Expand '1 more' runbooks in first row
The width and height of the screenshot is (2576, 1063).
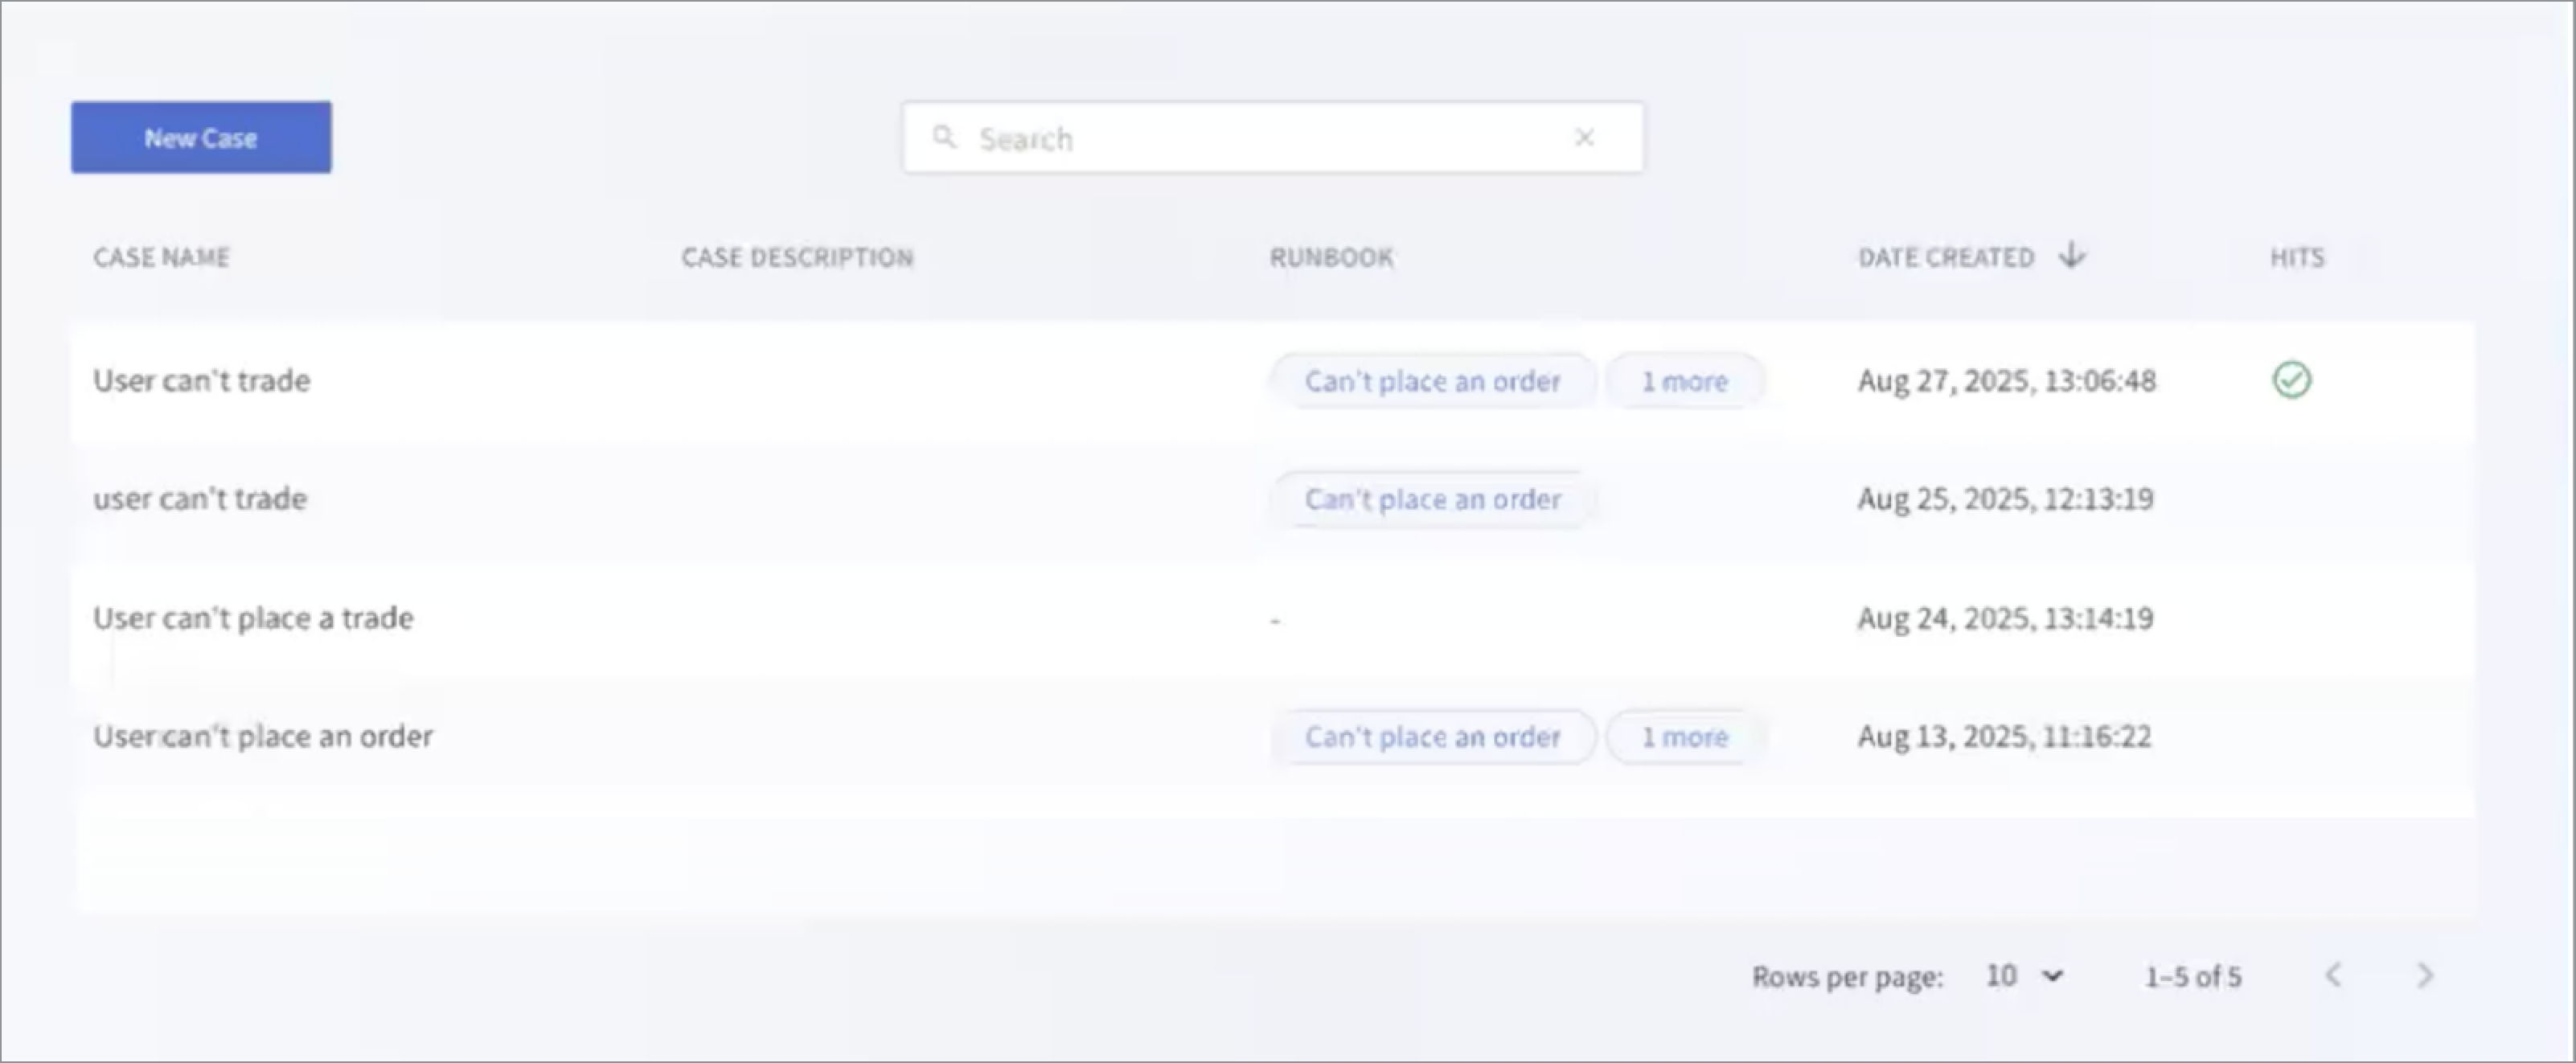tap(1684, 381)
